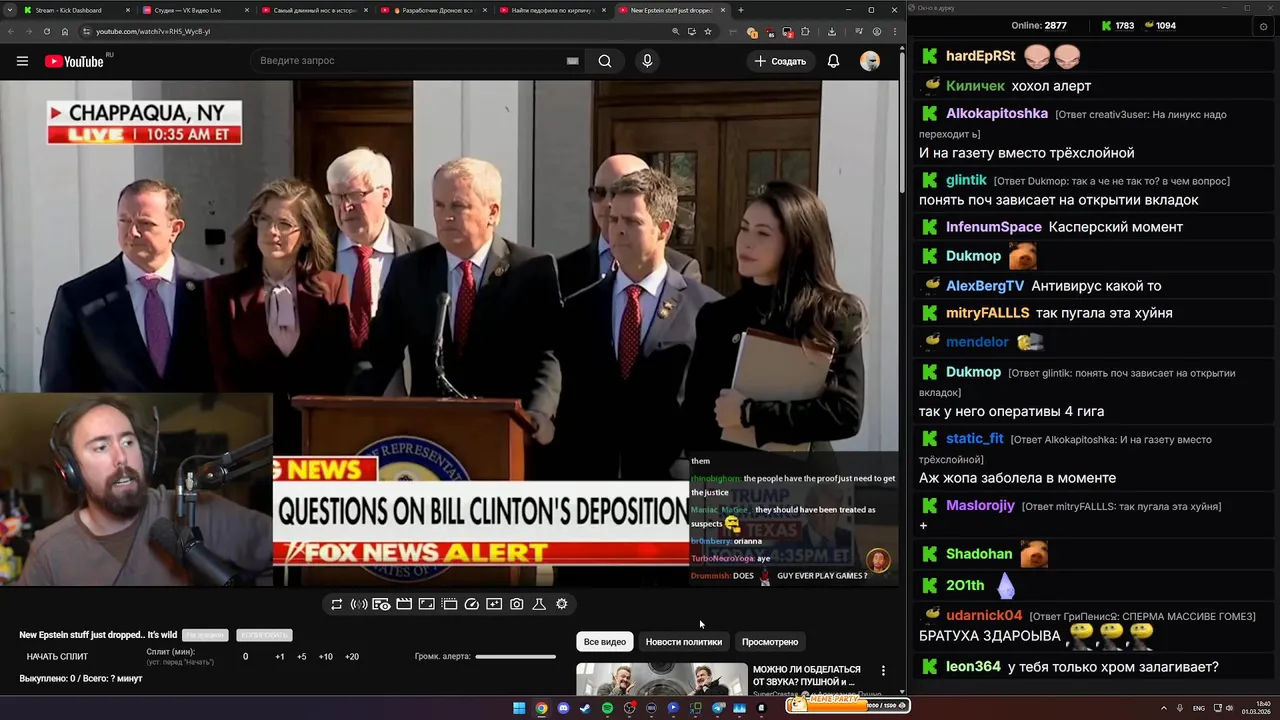Select the Все видео filter chip
The image size is (1280, 720).
[605, 642]
